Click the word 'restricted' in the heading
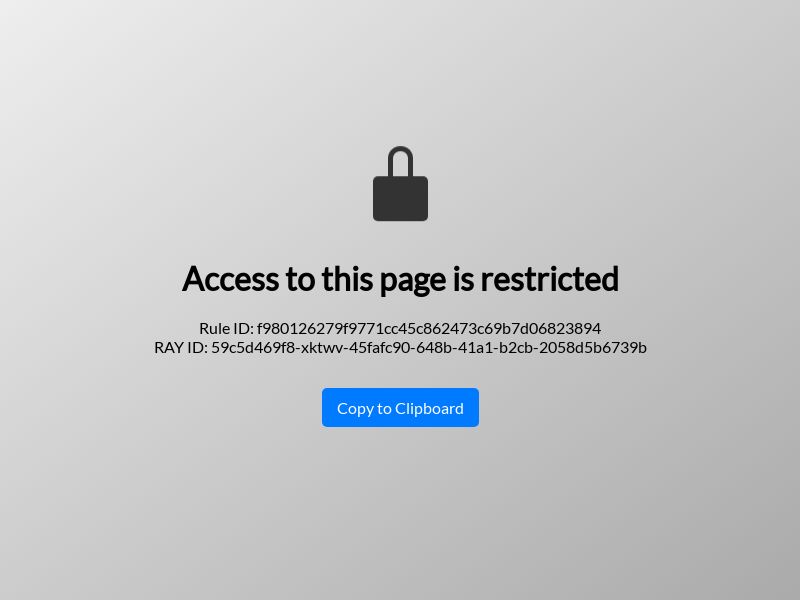Viewport: 800px width, 600px height. [549, 279]
